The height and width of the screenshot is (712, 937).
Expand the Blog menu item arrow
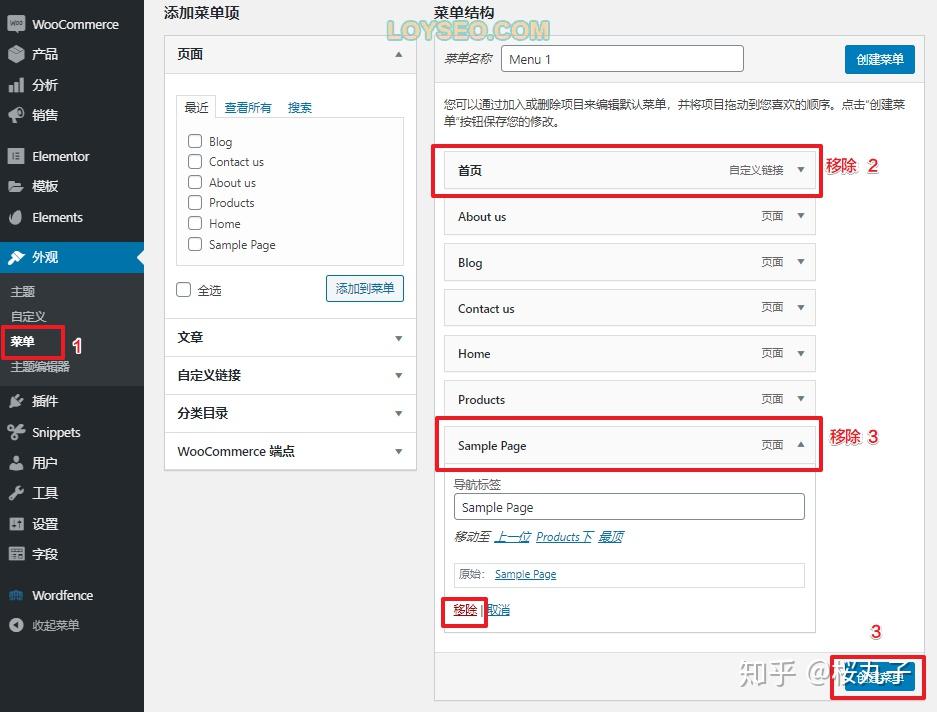tap(801, 262)
